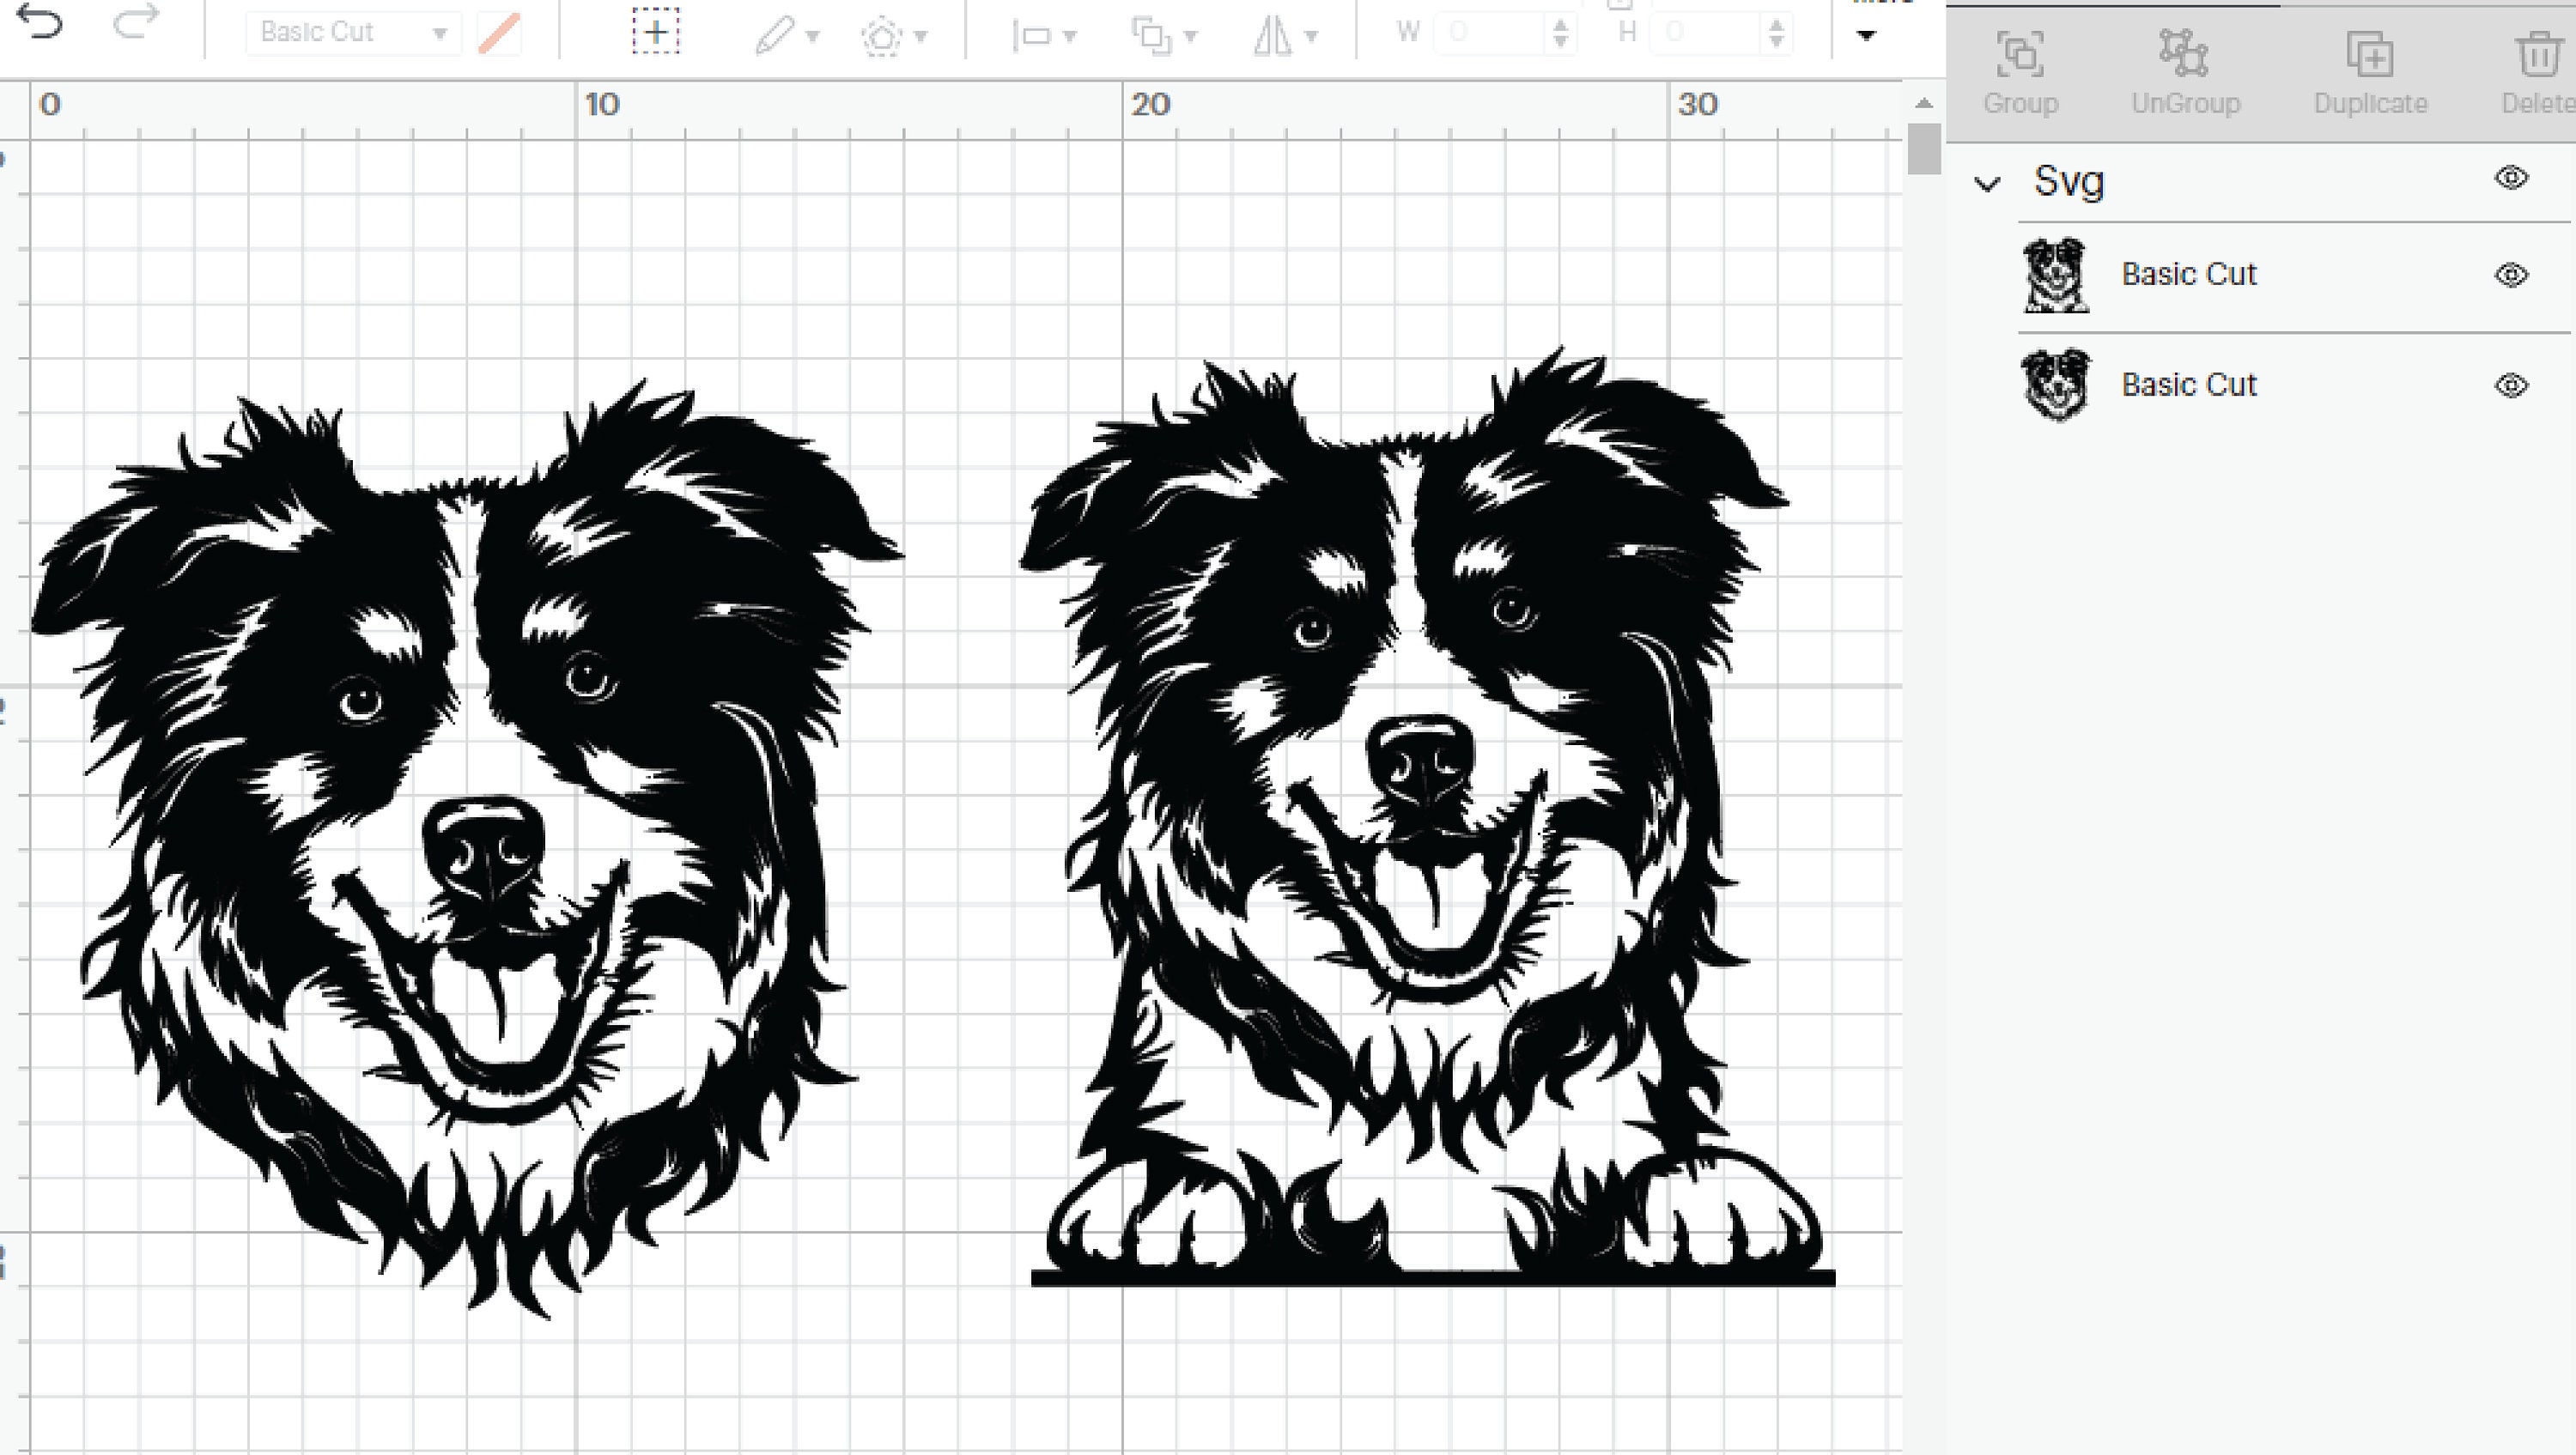The width and height of the screenshot is (2576, 1455).
Task: Hide the second Basic Cut layer
Action: point(2511,385)
